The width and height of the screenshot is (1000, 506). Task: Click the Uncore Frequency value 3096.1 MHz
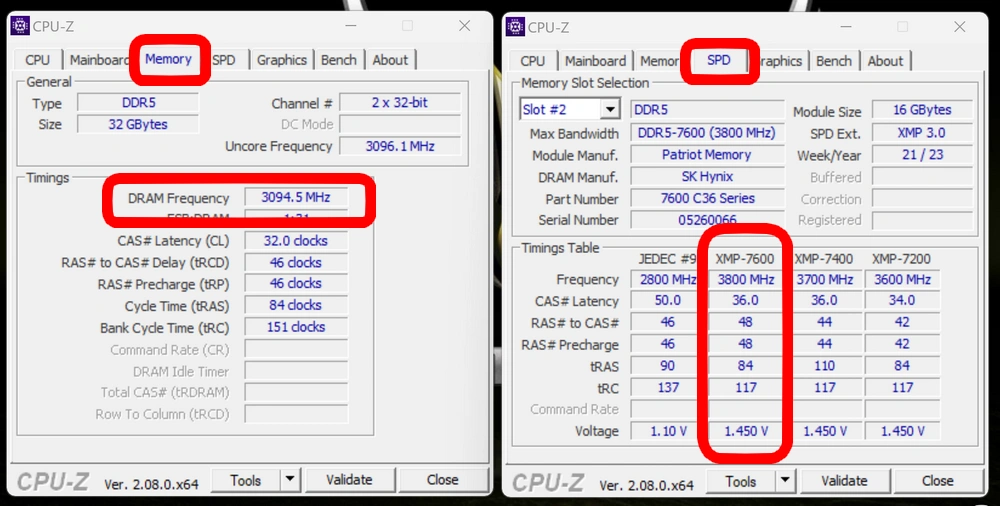pos(400,146)
